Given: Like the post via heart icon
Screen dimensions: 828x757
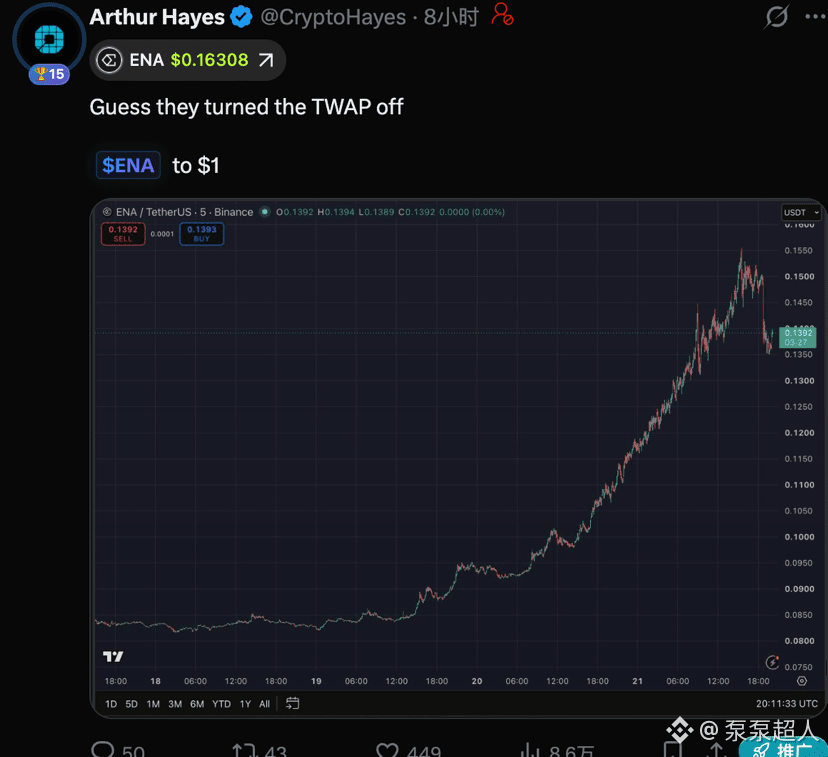Looking at the screenshot, I should click(387, 750).
